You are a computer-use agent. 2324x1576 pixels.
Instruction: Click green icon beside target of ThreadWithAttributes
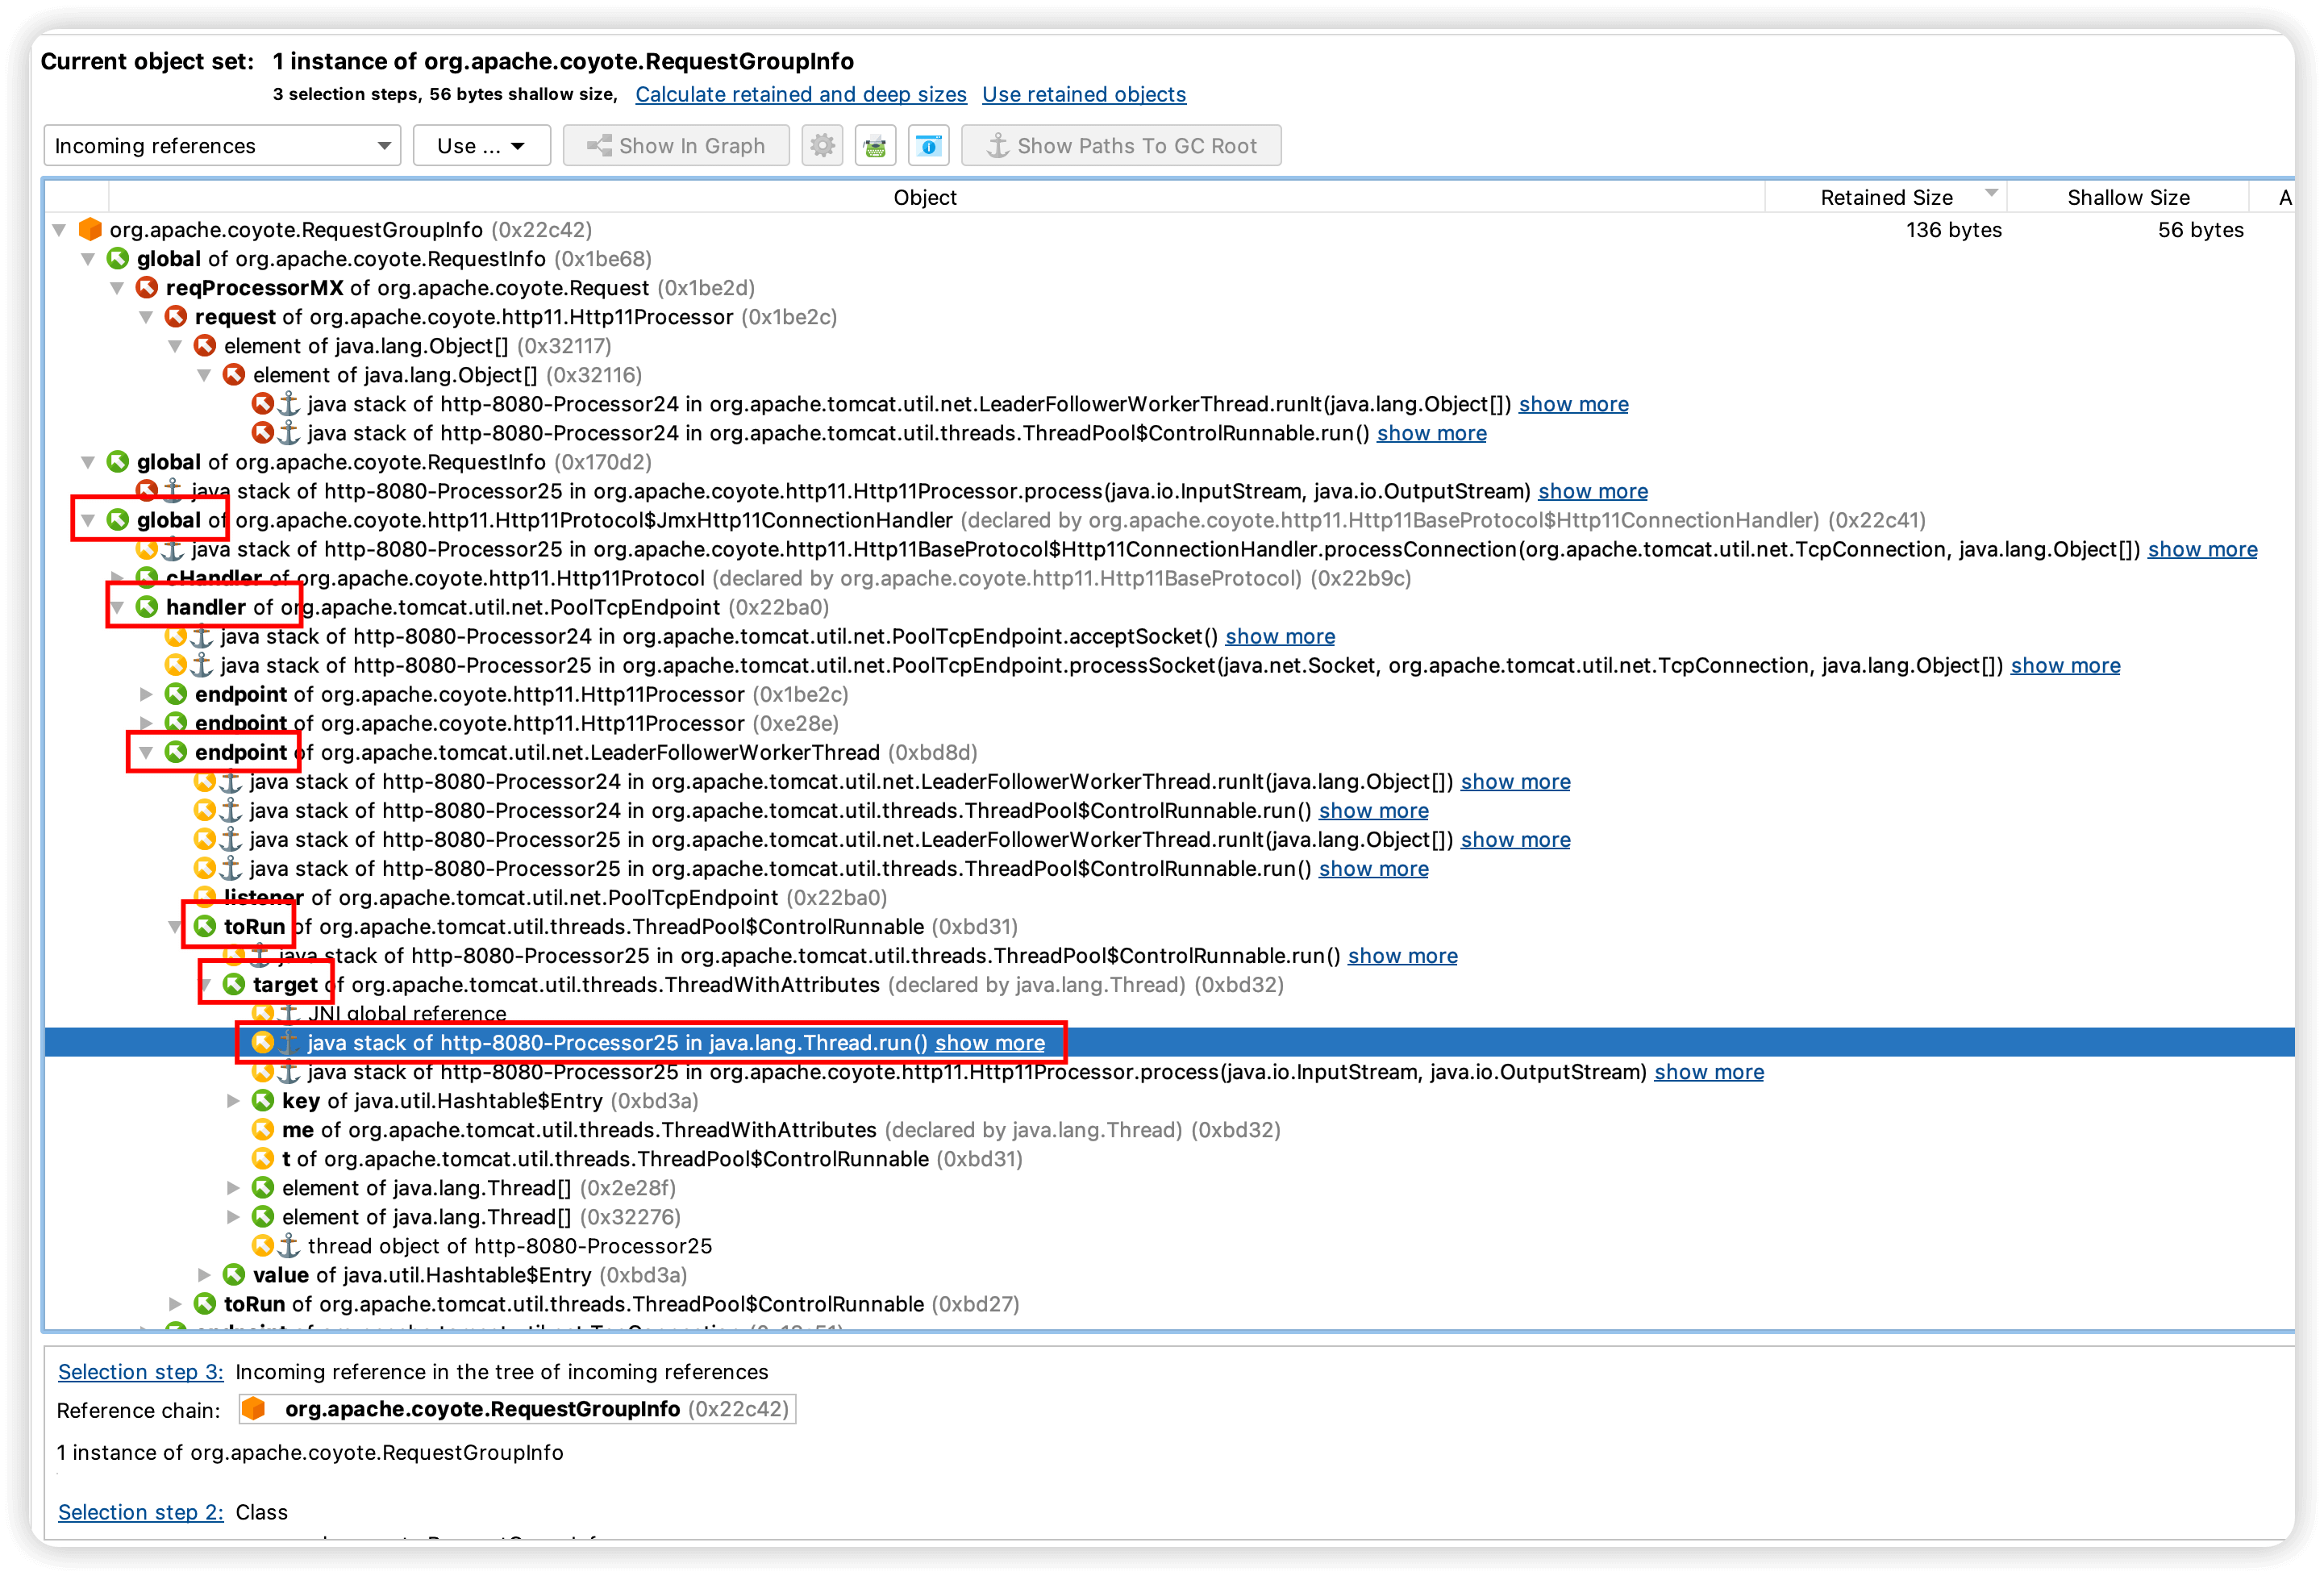[234, 985]
